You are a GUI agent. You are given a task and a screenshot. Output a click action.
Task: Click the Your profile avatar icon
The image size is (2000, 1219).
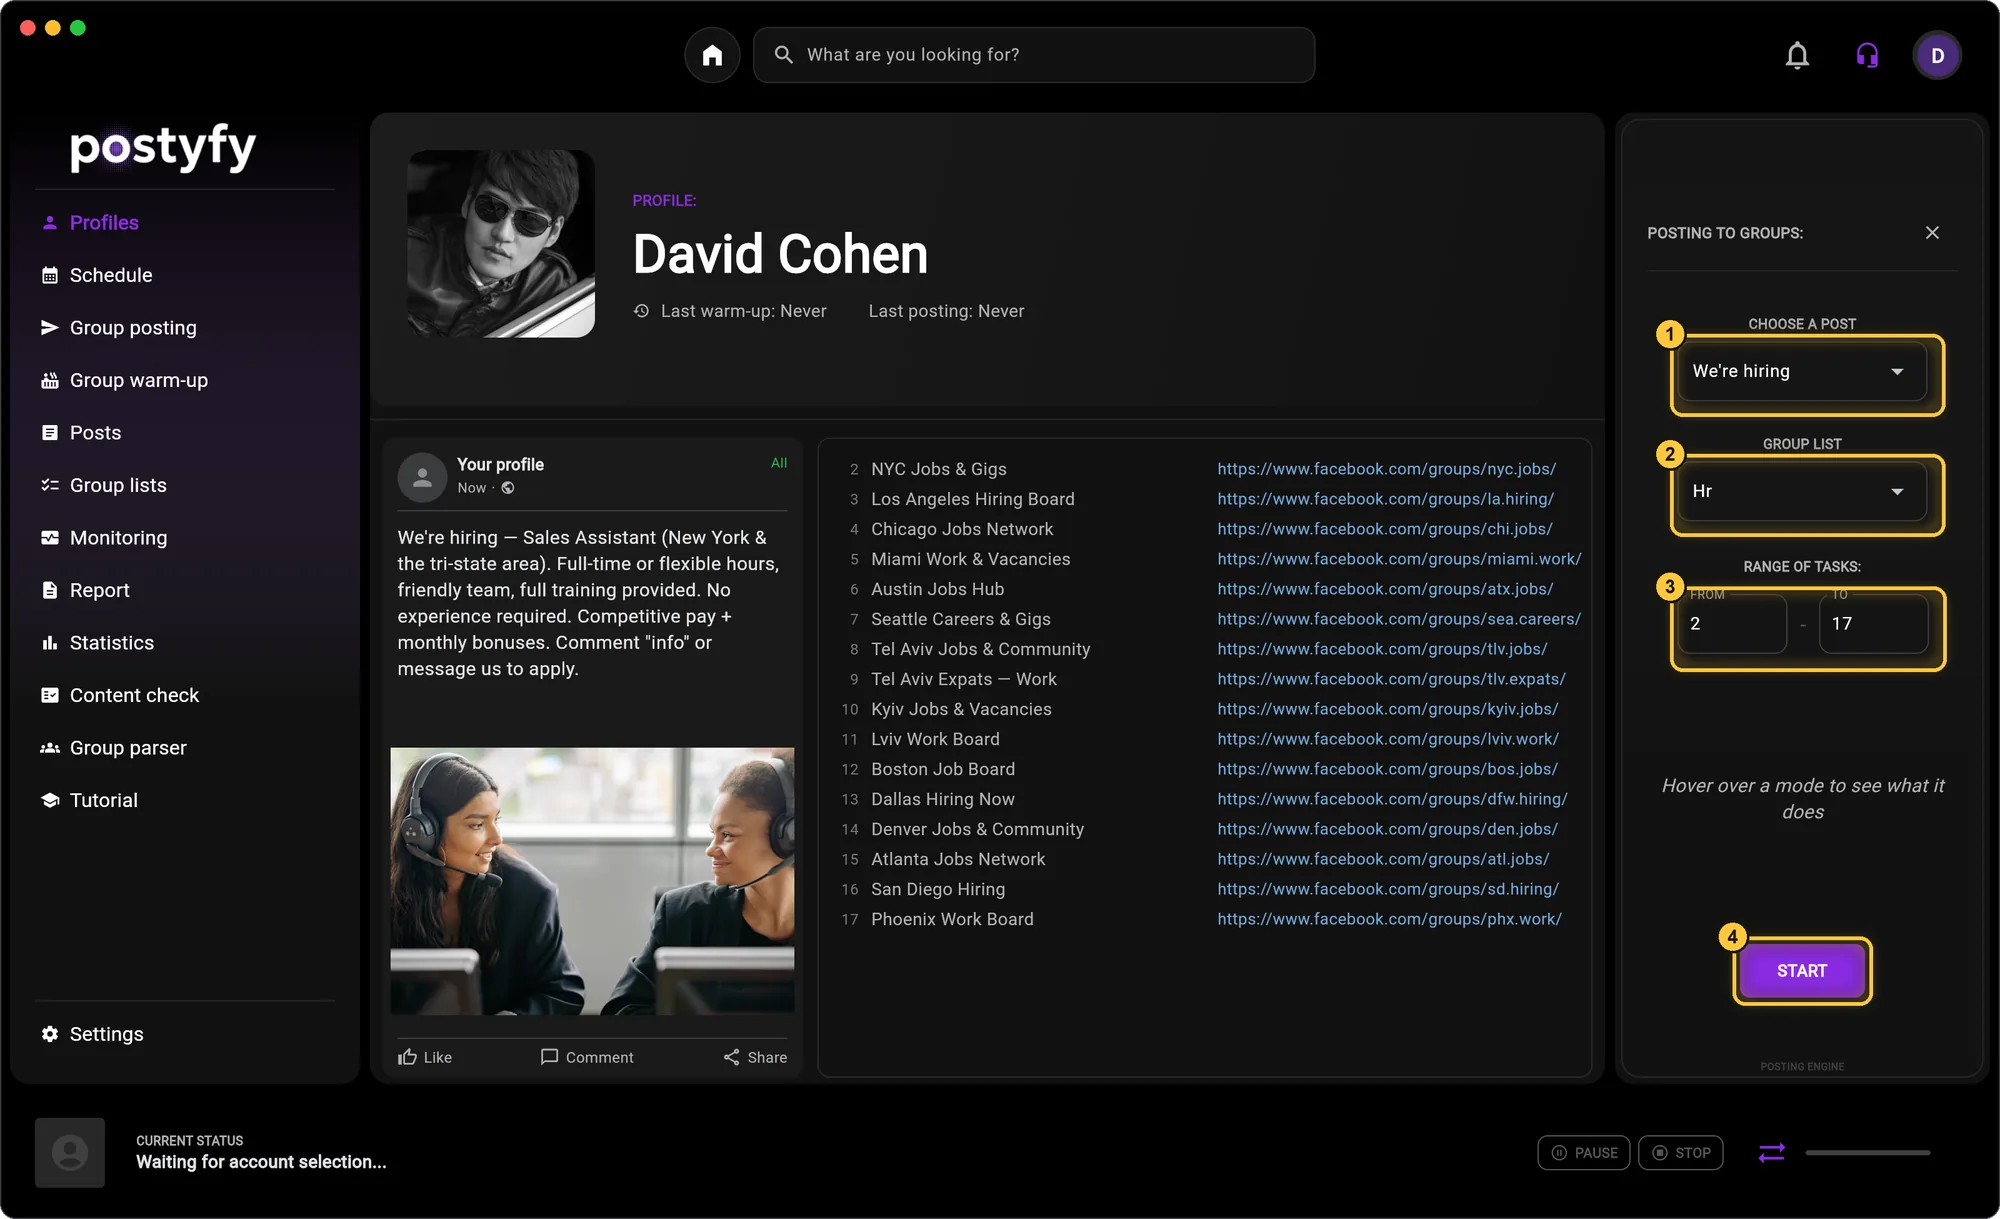tap(422, 477)
